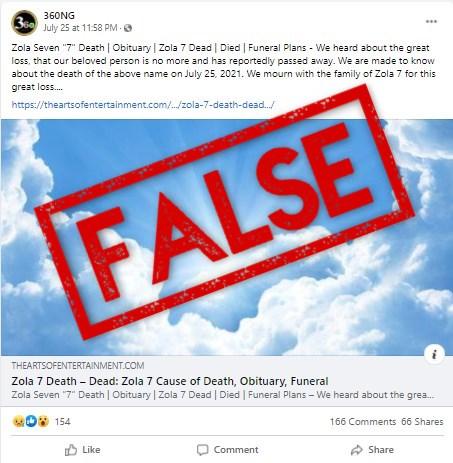Click the wow reaction emoji icon
The height and width of the screenshot is (463, 453).
click(x=43, y=422)
